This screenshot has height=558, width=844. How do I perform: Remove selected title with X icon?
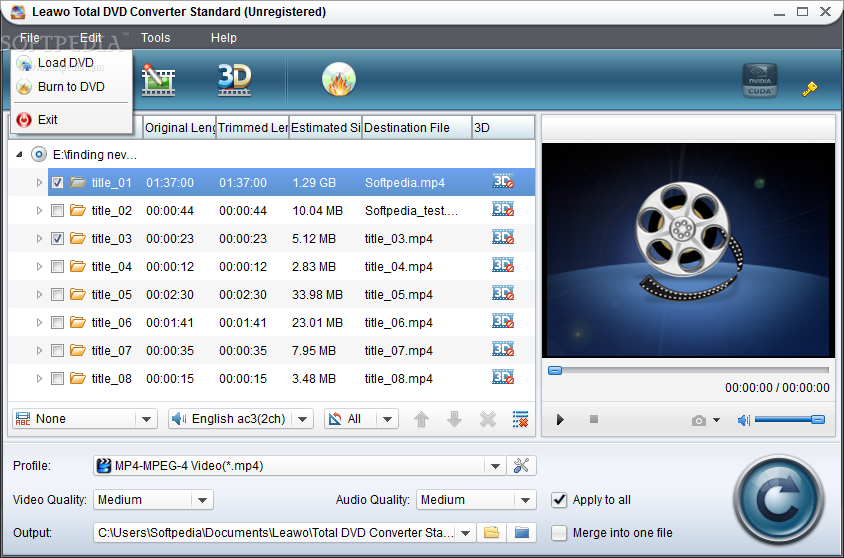point(488,419)
